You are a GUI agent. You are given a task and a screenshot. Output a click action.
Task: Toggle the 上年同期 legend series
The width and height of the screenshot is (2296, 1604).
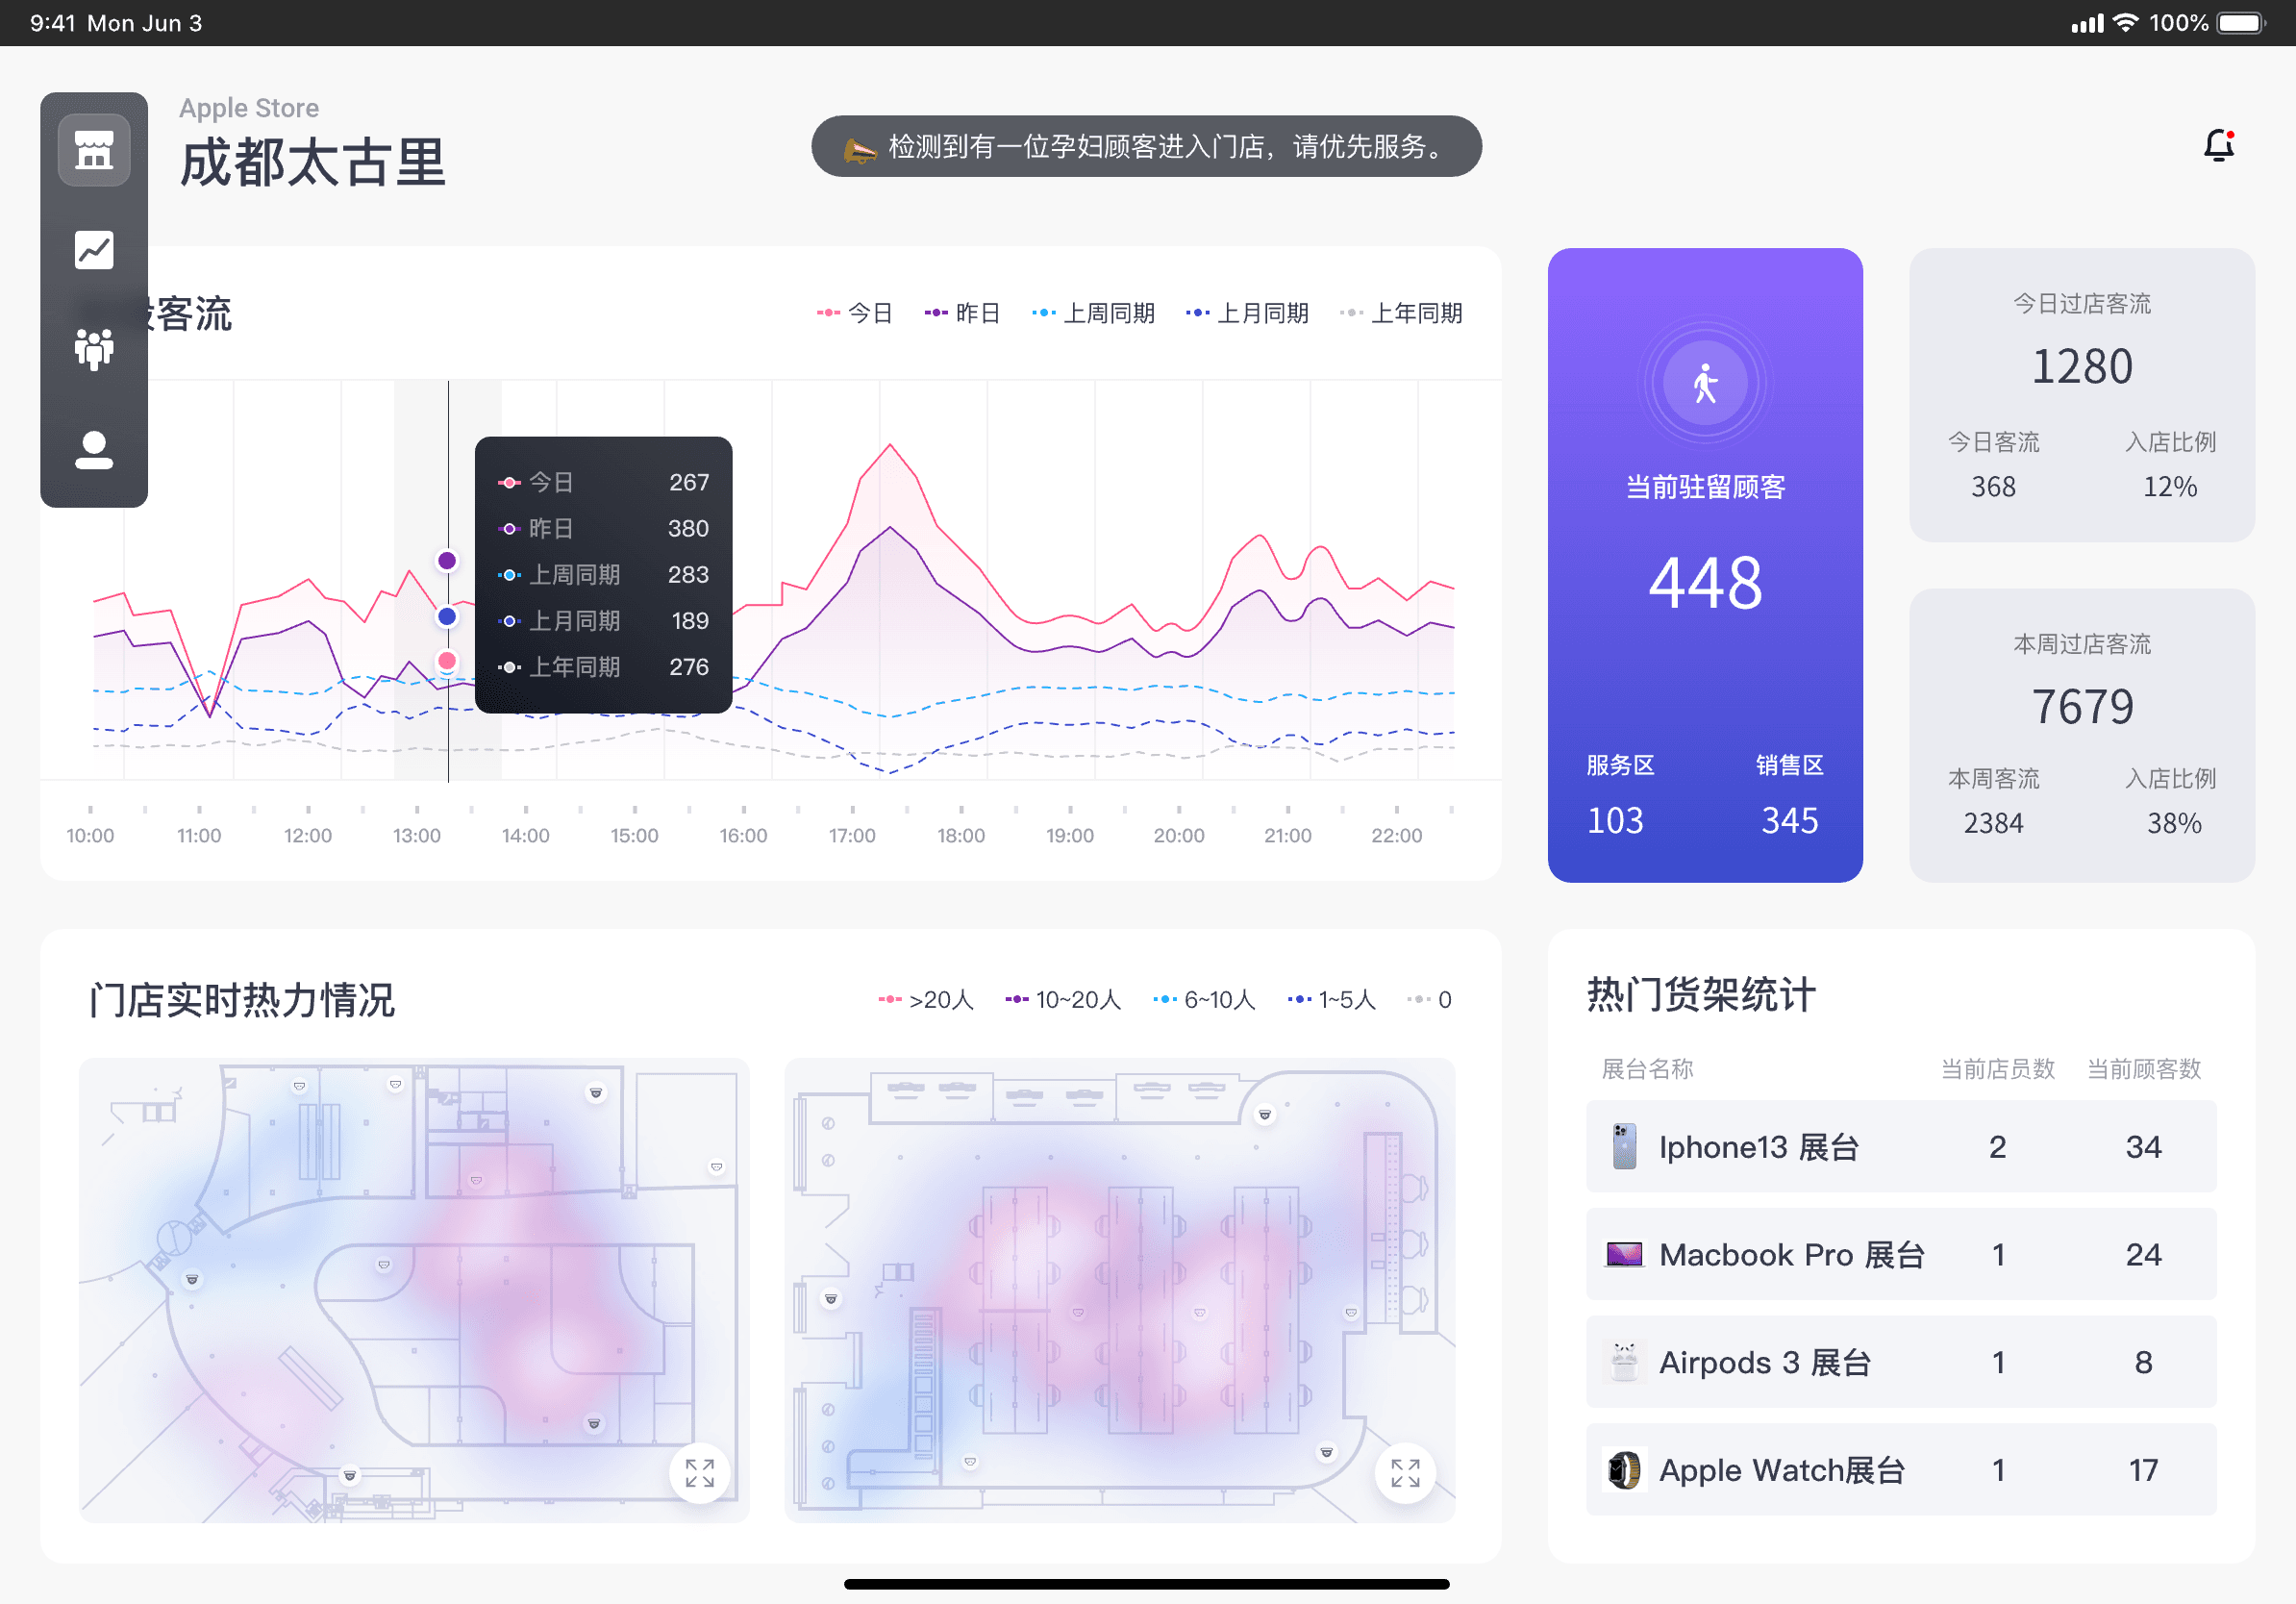pyautogui.click(x=1401, y=313)
